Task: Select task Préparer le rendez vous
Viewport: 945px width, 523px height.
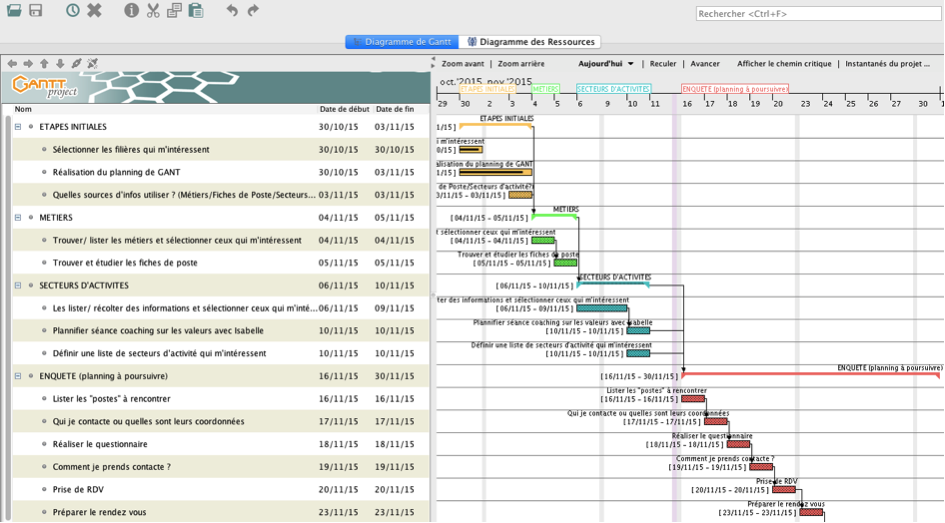Action: [99, 512]
